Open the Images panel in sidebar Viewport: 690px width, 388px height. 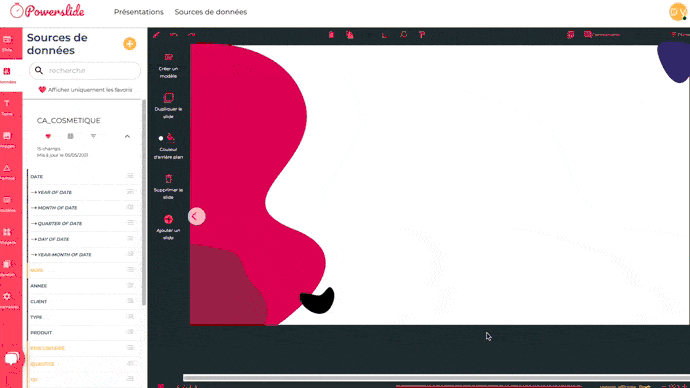click(8, 139)
